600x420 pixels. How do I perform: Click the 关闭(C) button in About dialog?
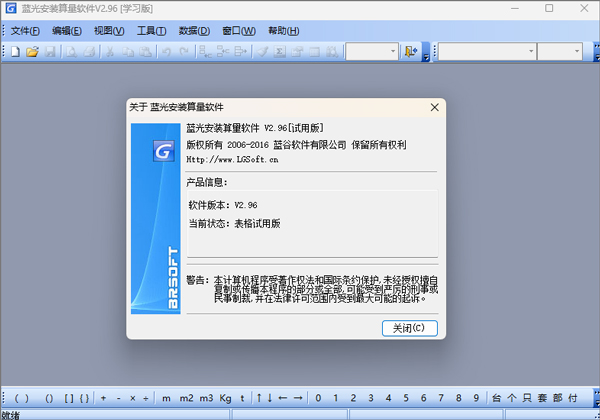[409, 328]
